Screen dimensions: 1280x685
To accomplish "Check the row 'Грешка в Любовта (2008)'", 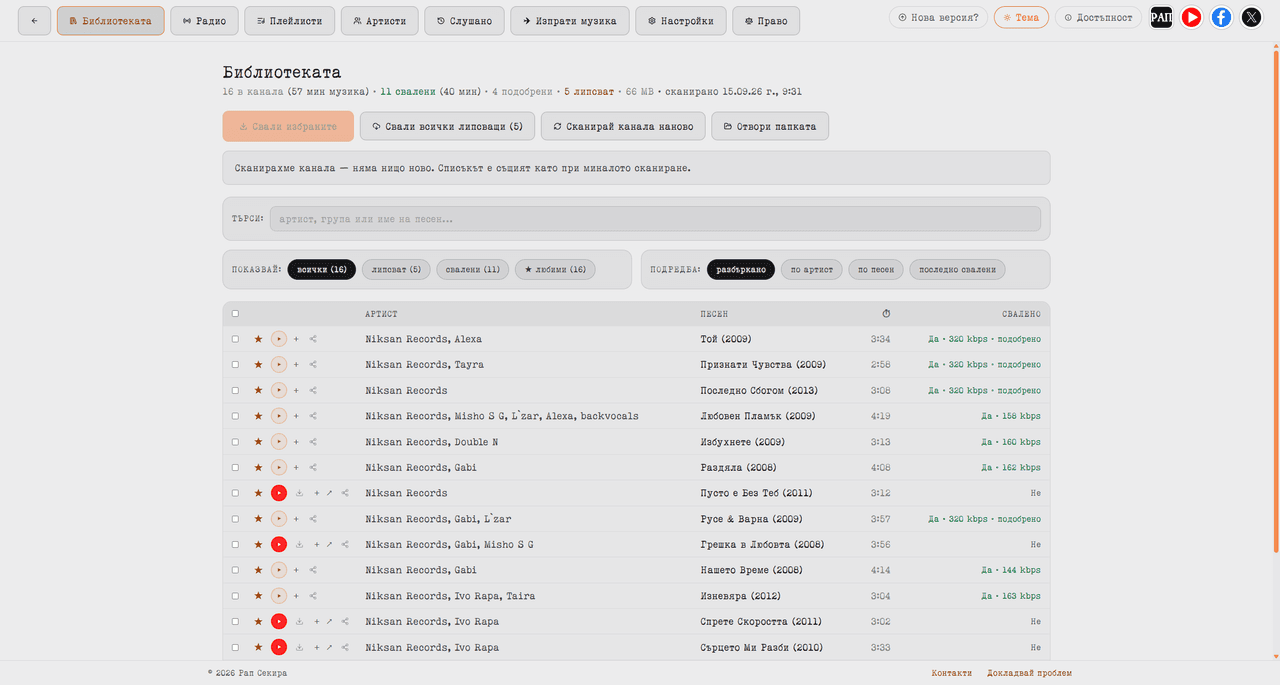I will 236,545.
